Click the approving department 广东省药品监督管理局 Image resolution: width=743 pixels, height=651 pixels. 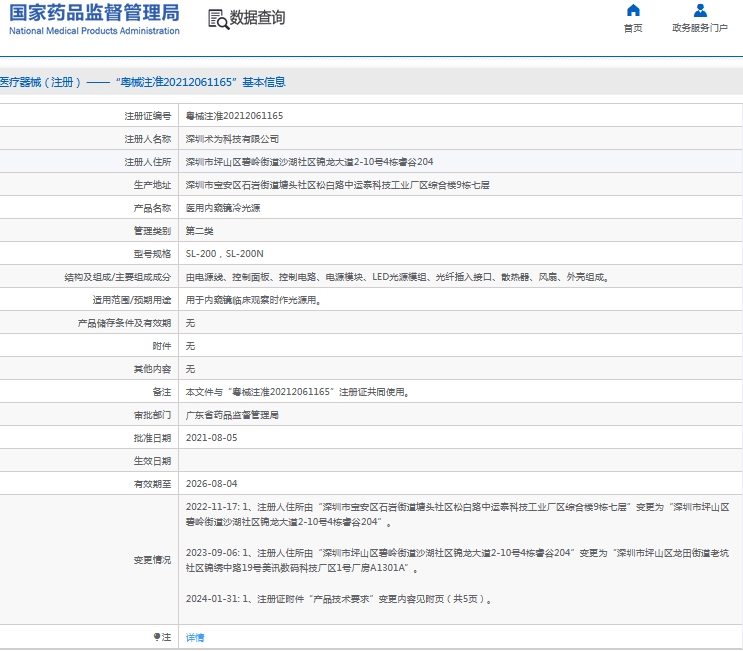pyautogui.click(x=232, y=415)
